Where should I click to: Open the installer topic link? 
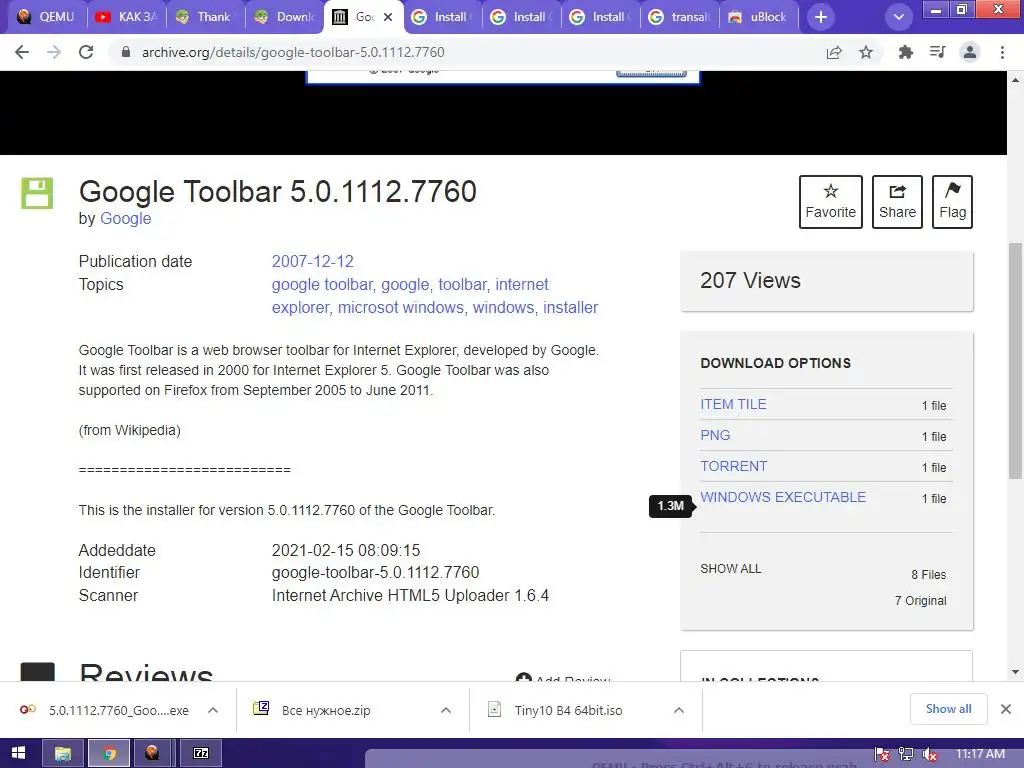click(x=570, y=308)
